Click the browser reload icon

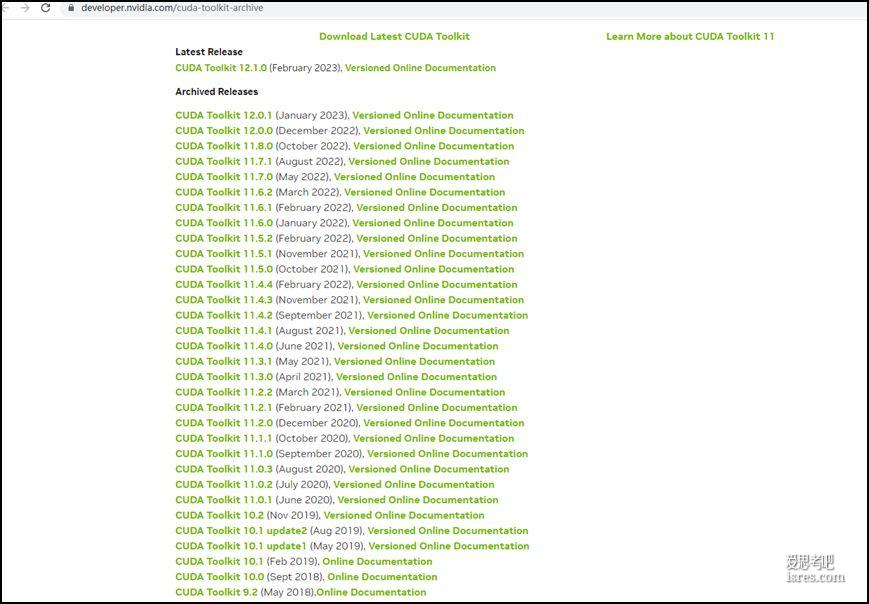(45, 8)
